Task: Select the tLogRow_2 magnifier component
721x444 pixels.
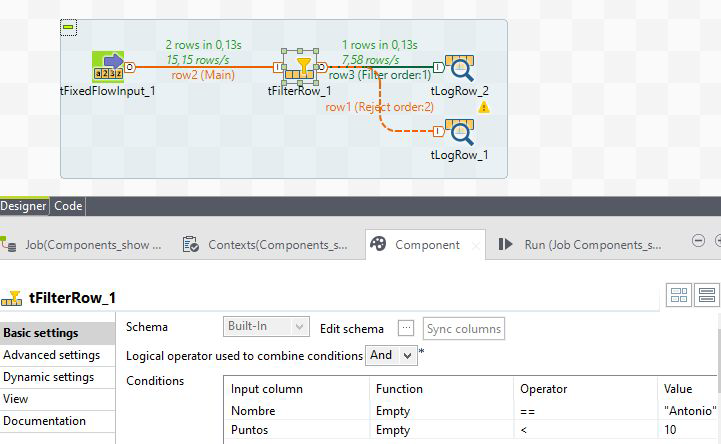Action: [459, 68]
